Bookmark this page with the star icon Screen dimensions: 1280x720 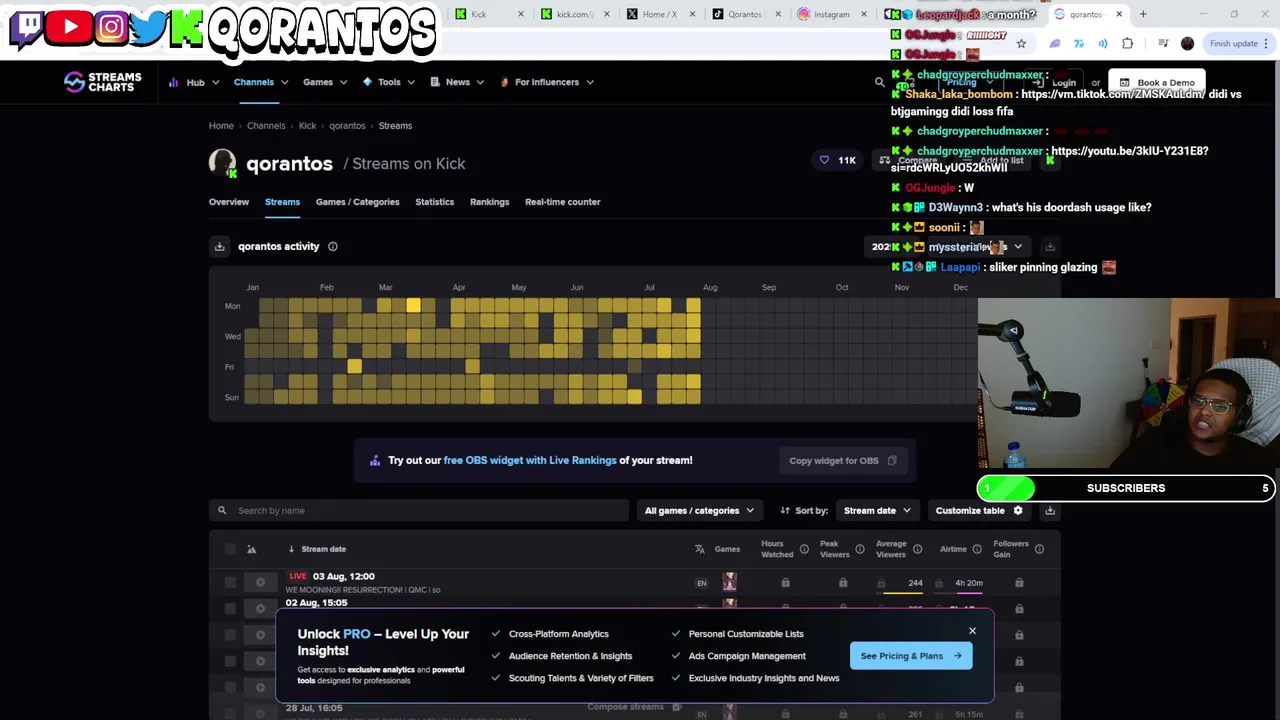1021,43
